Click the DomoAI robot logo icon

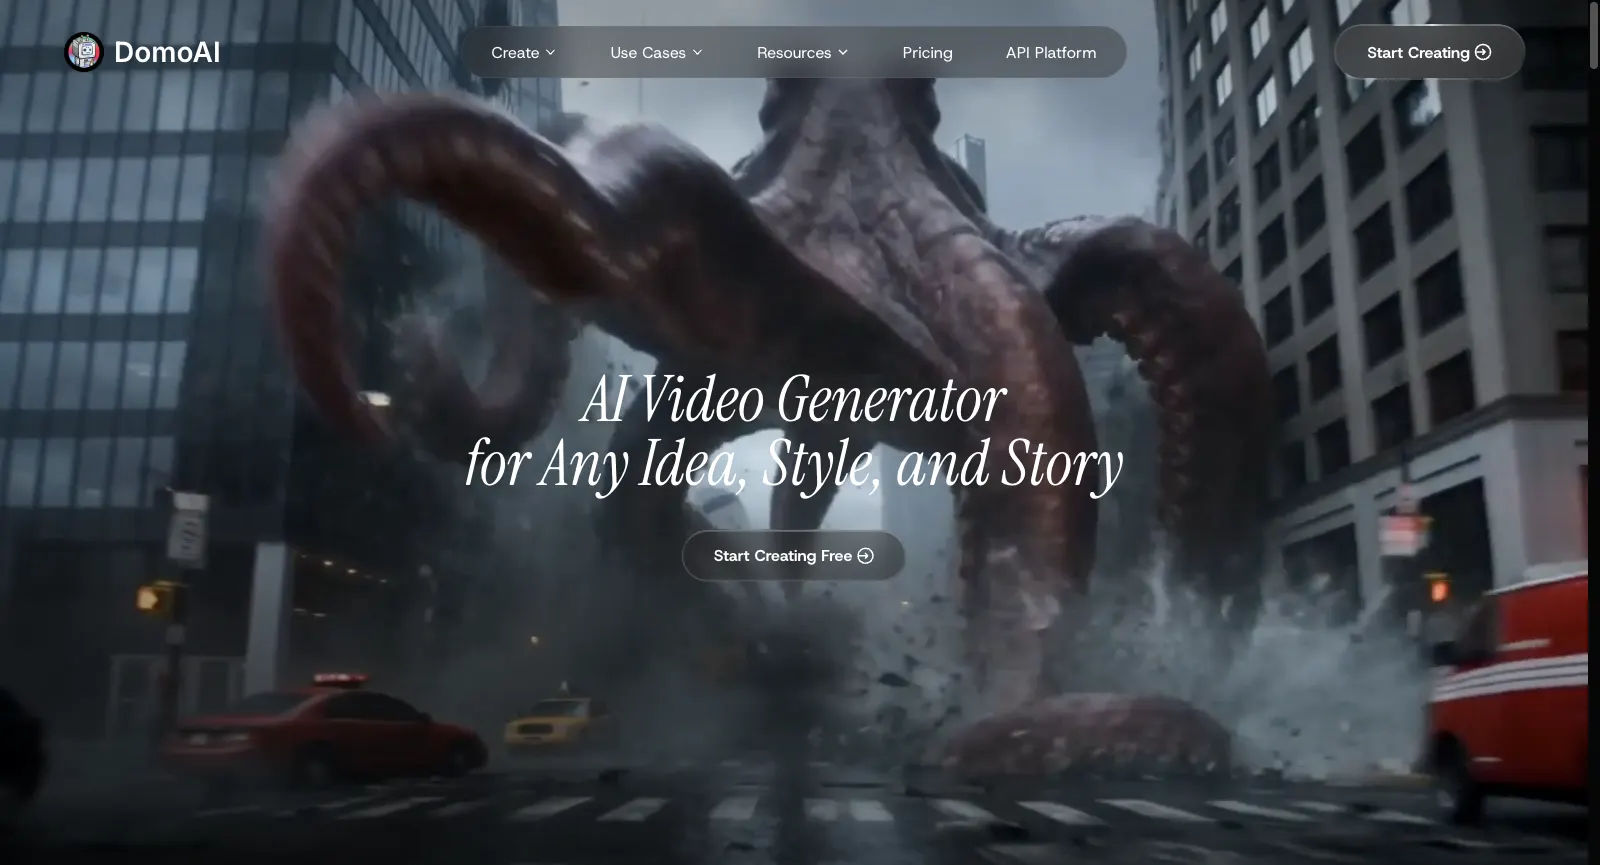pos(84,52)
